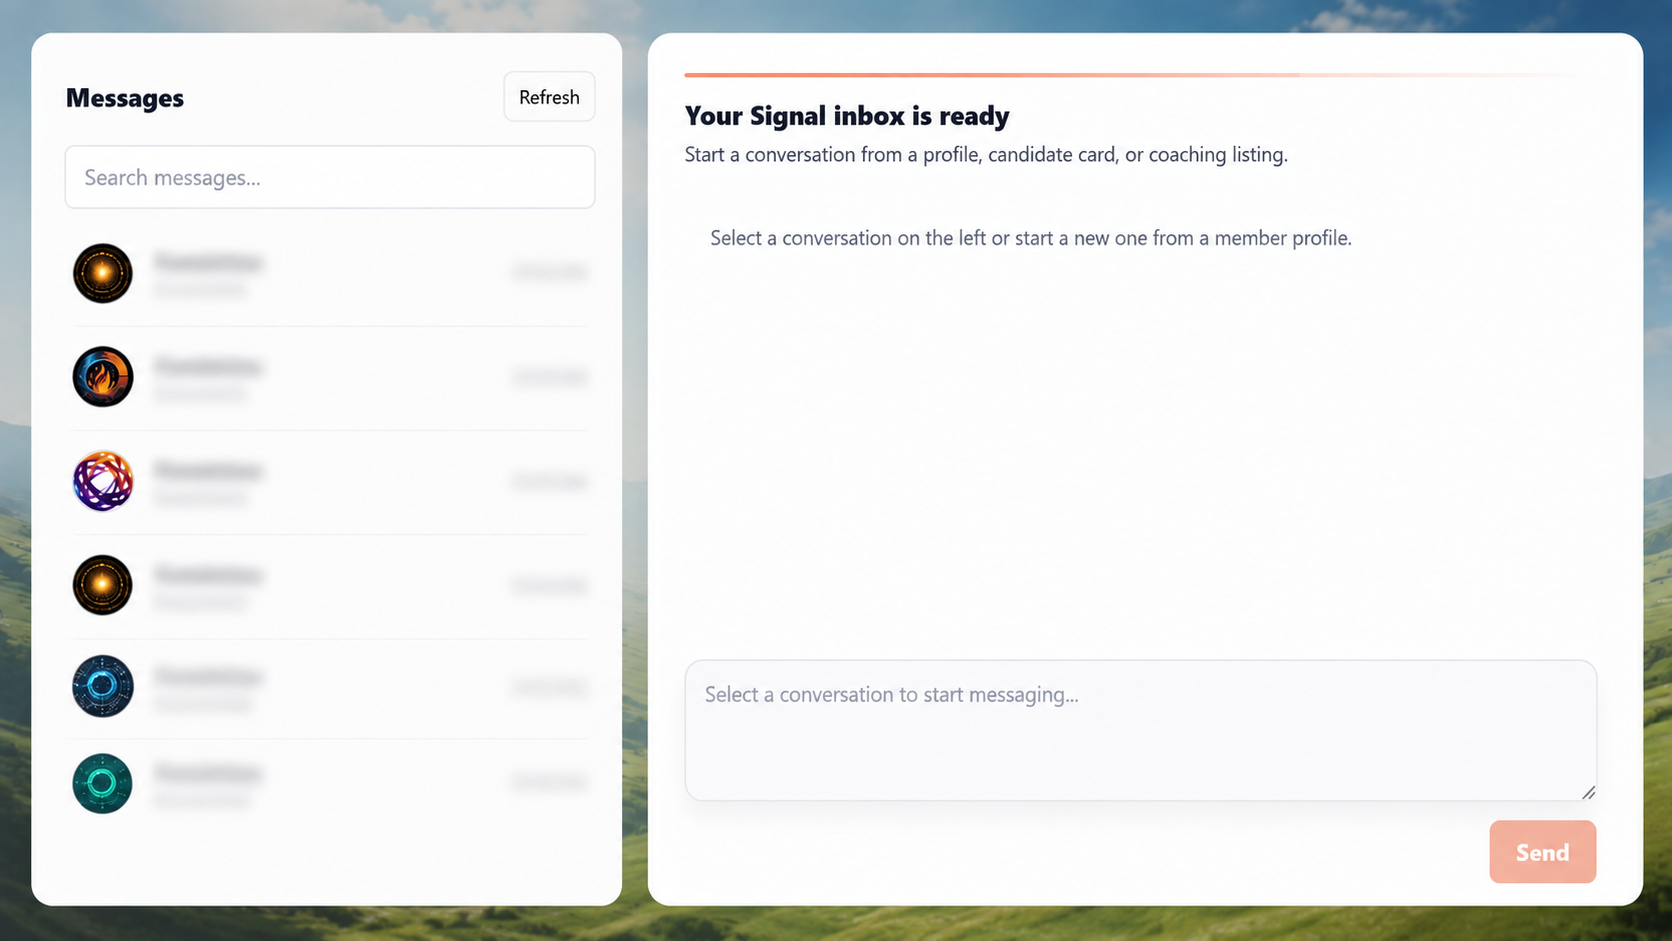Click the 'Select a conversation on the left' hint
The height and width of the screenshot is (941, 1672).
(x=1031, y=238)
